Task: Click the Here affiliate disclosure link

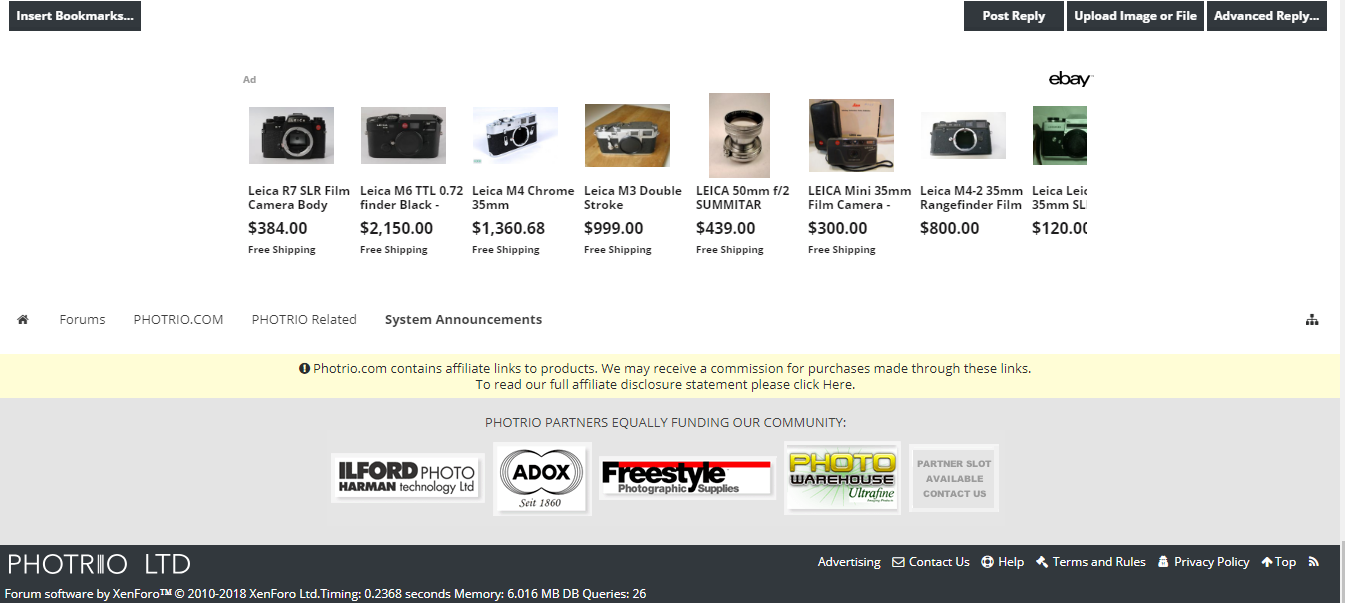Action: coord(837,384)
